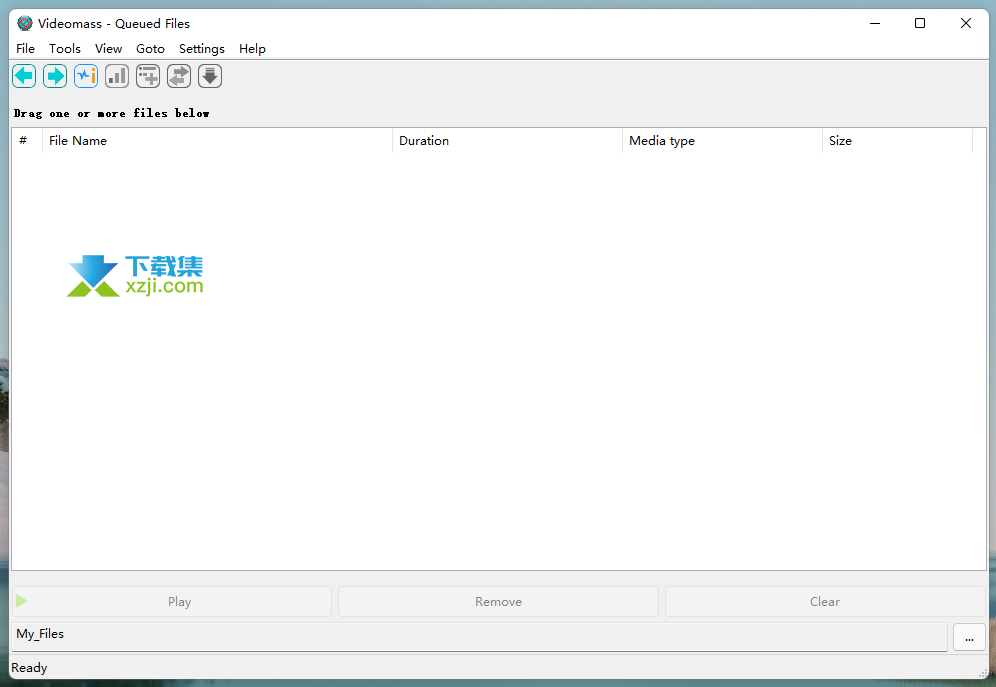
Task: Click the # column header
Action: pos(27,141)
